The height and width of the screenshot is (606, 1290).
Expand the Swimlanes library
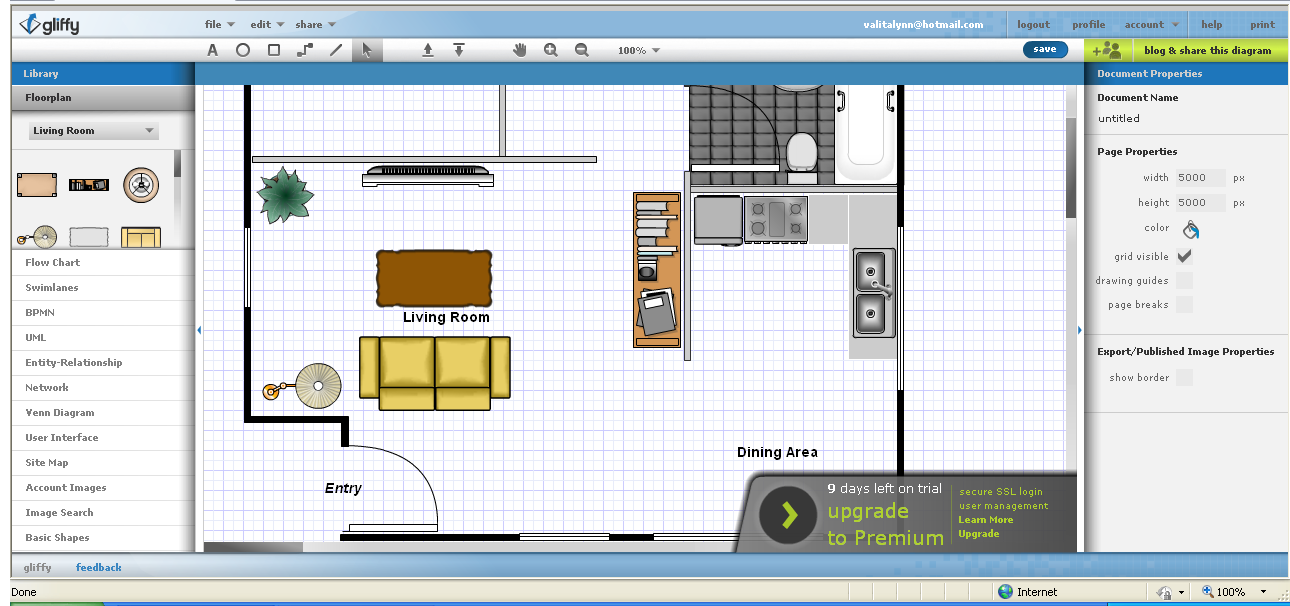(x=102, y=287)
